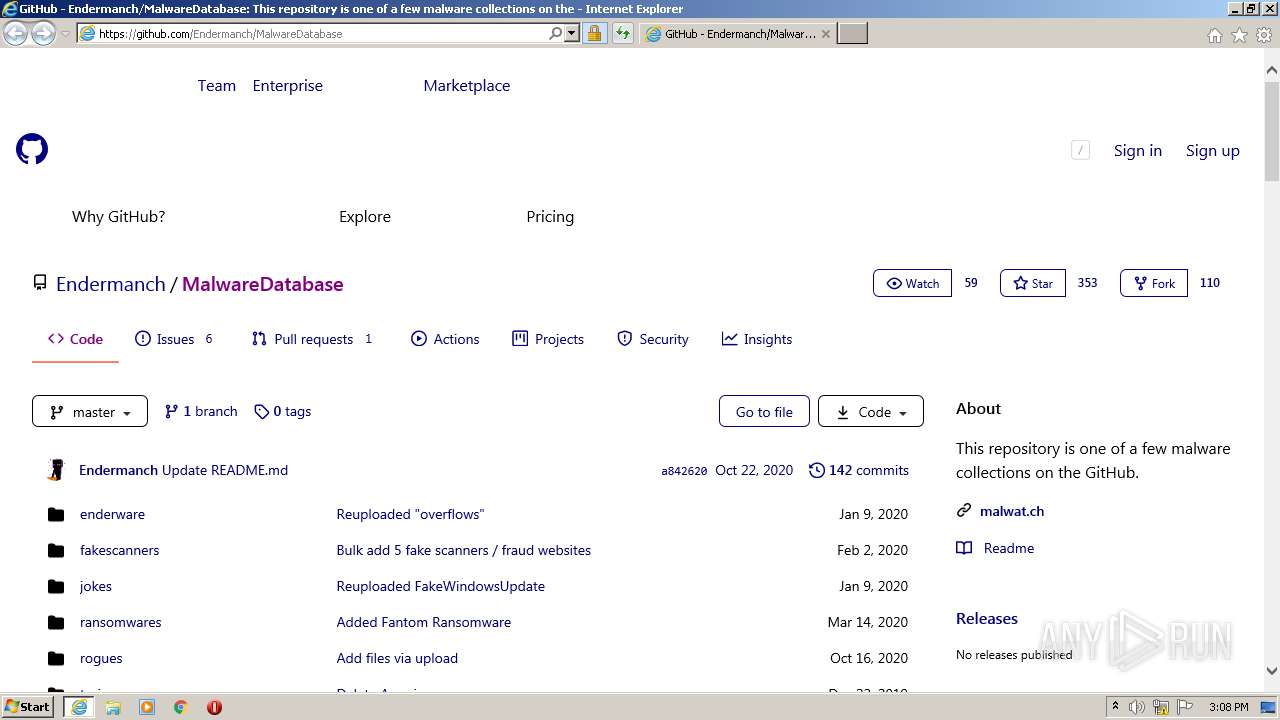Open IE home icon
Viewport: 1280px width, 720px height.
1214,35
